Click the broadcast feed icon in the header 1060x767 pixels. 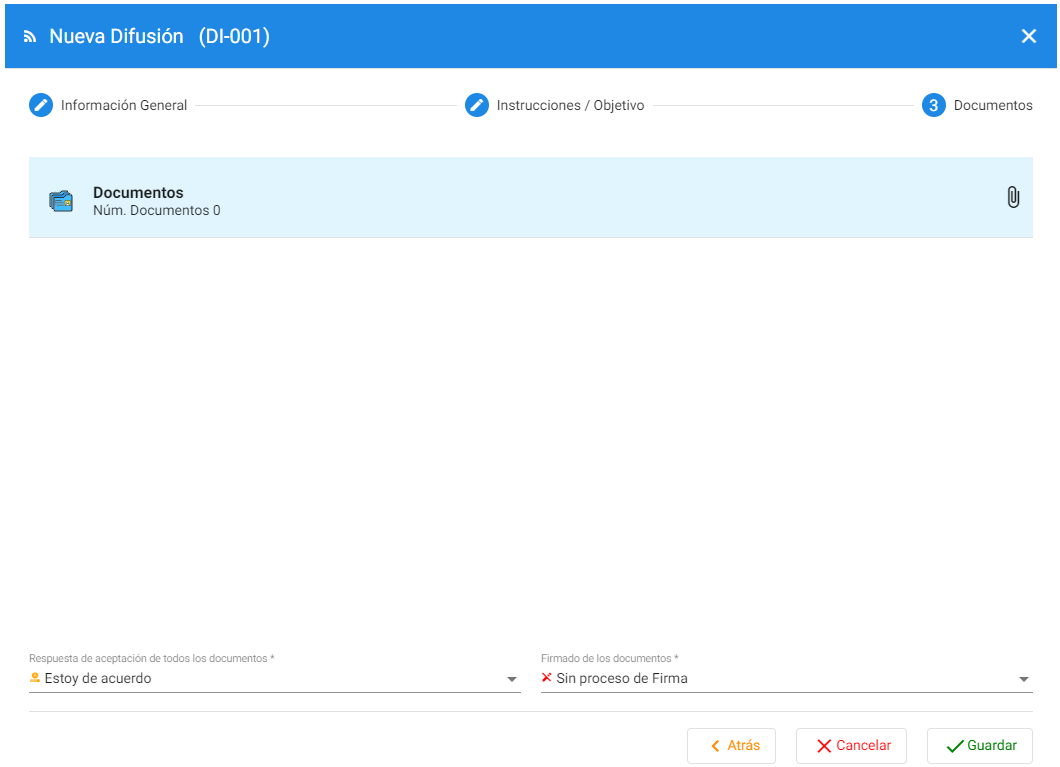[x=29, y=37]
